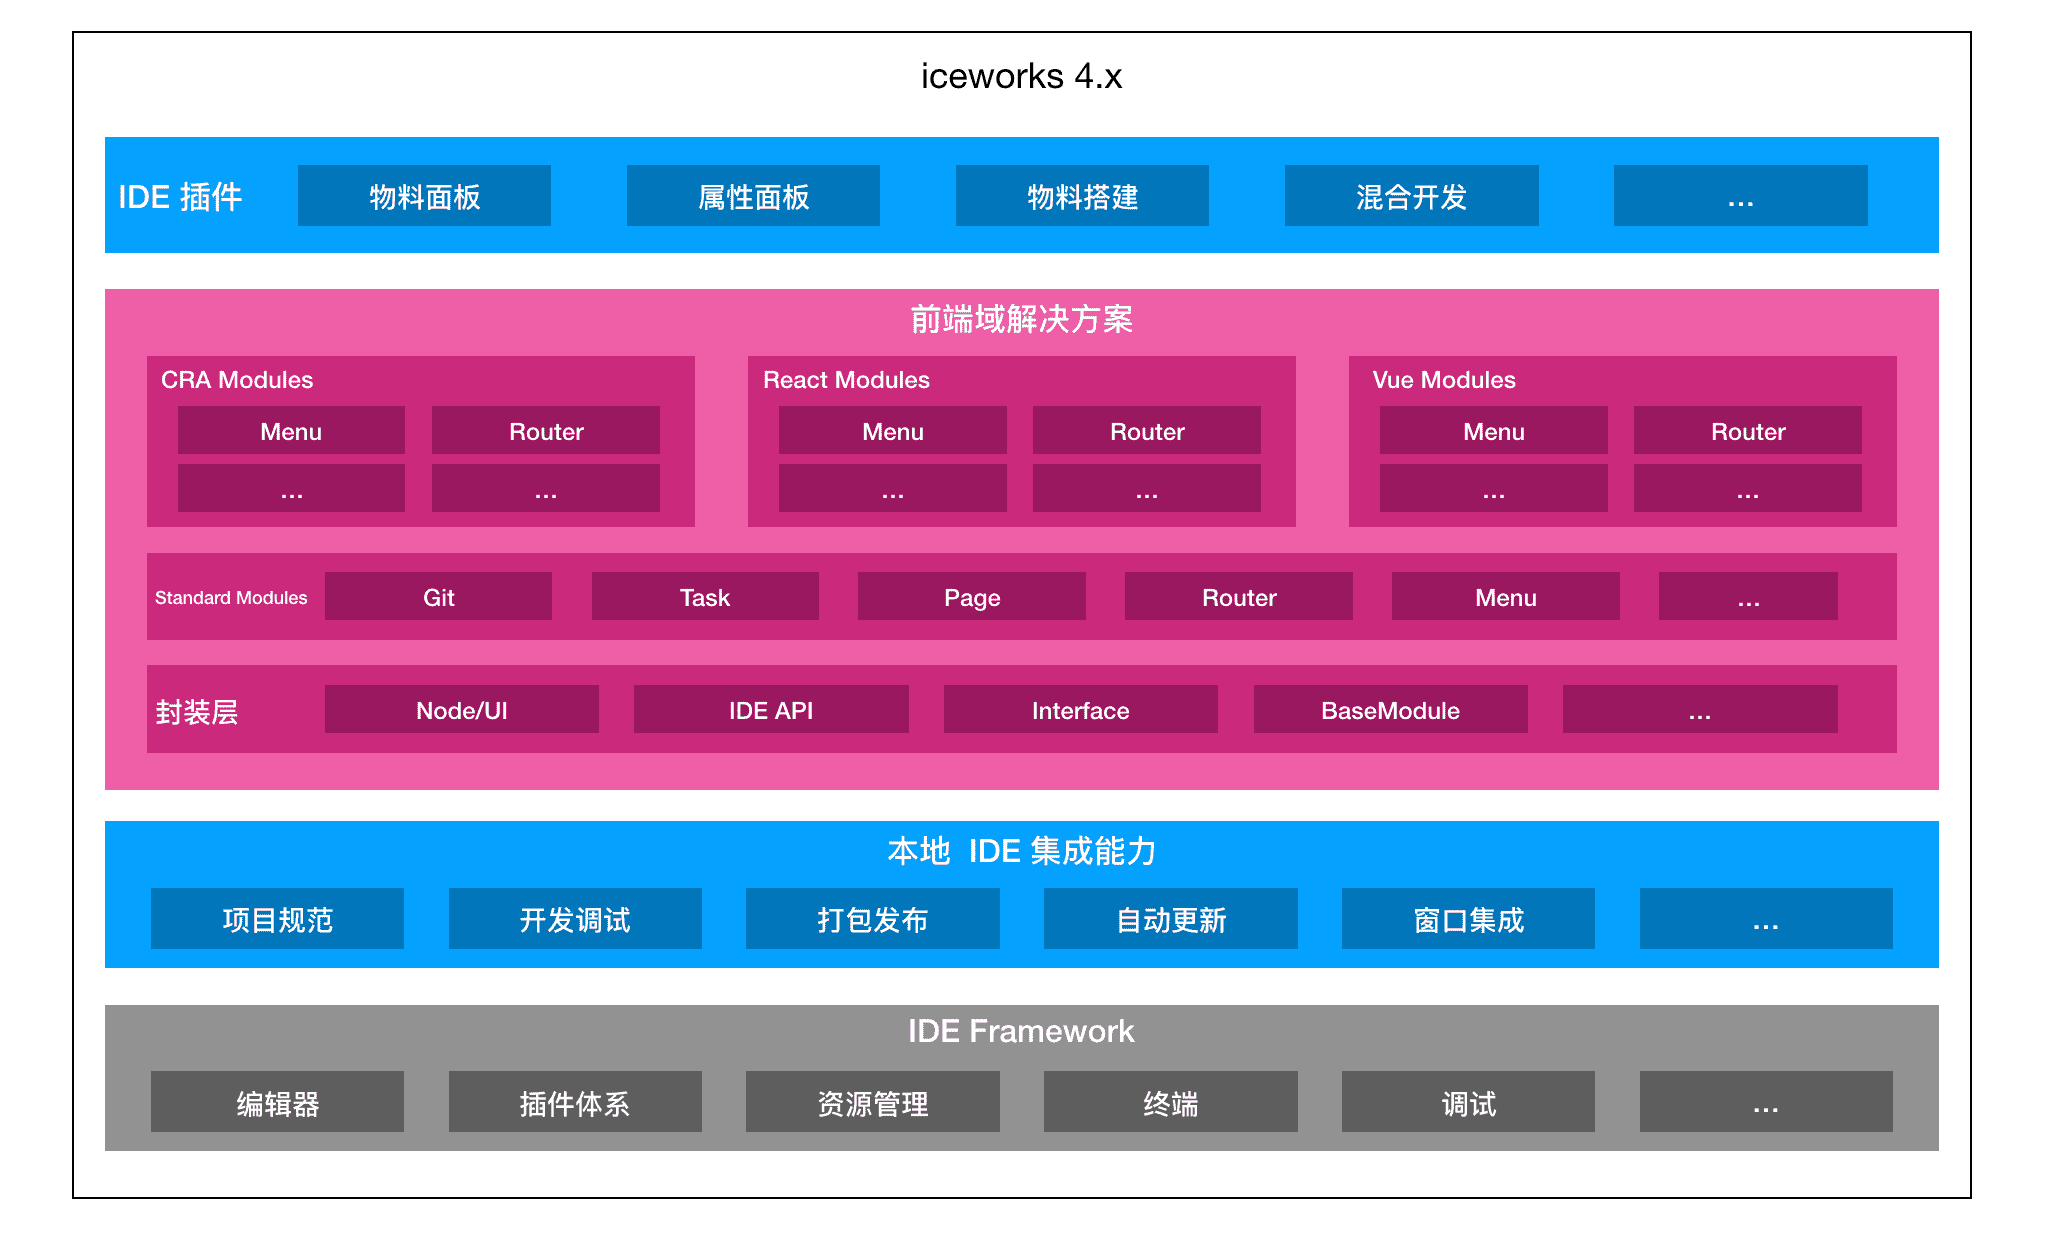Select 混合开发 in the IDE 插件 row
This screenshot has height=1242, width=2046.
point(1410,196)
